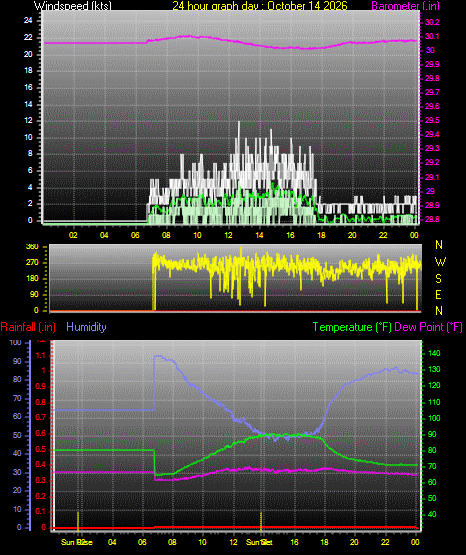The height and width of the screenshot is (555, 466).
Task: Click the "02" hour label under the windspeed graph
Action: pos(73,235)
